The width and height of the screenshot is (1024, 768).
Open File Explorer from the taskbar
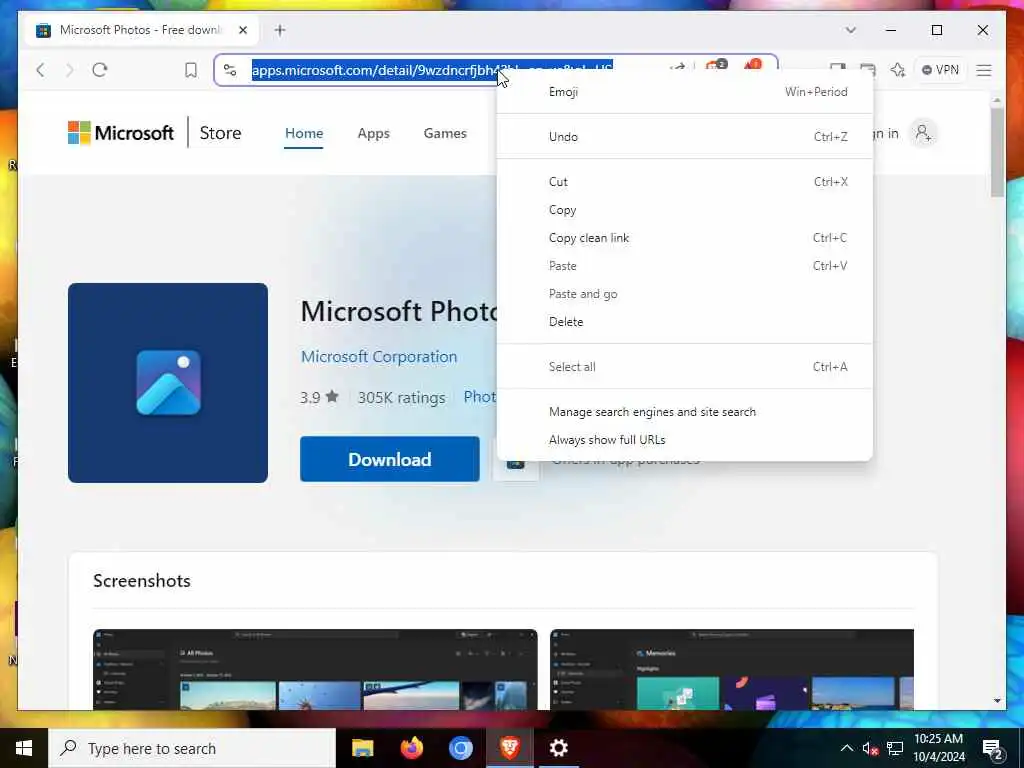click(x=362, y=748)
